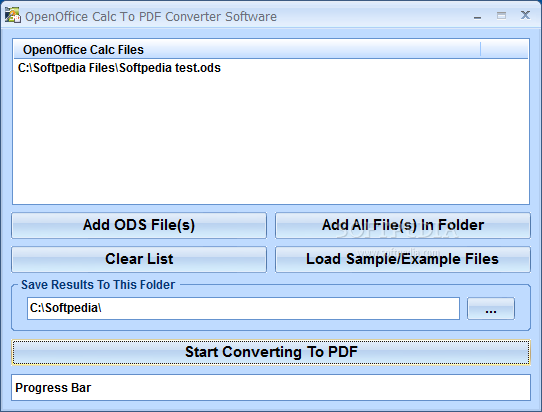
Task: Click the application icon in title bar
Action: pyautogui.click(x=13, y=16)
